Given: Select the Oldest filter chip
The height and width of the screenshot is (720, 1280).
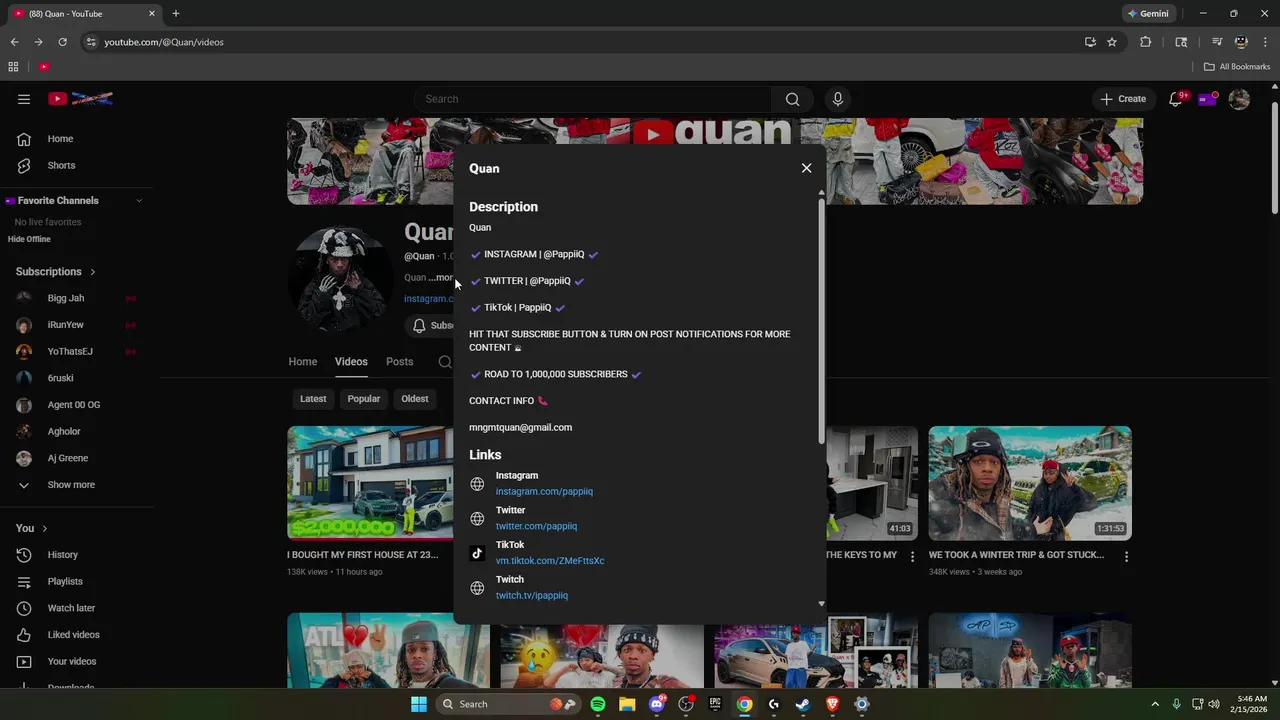Looking at the screenshot, I should [415, 399].
